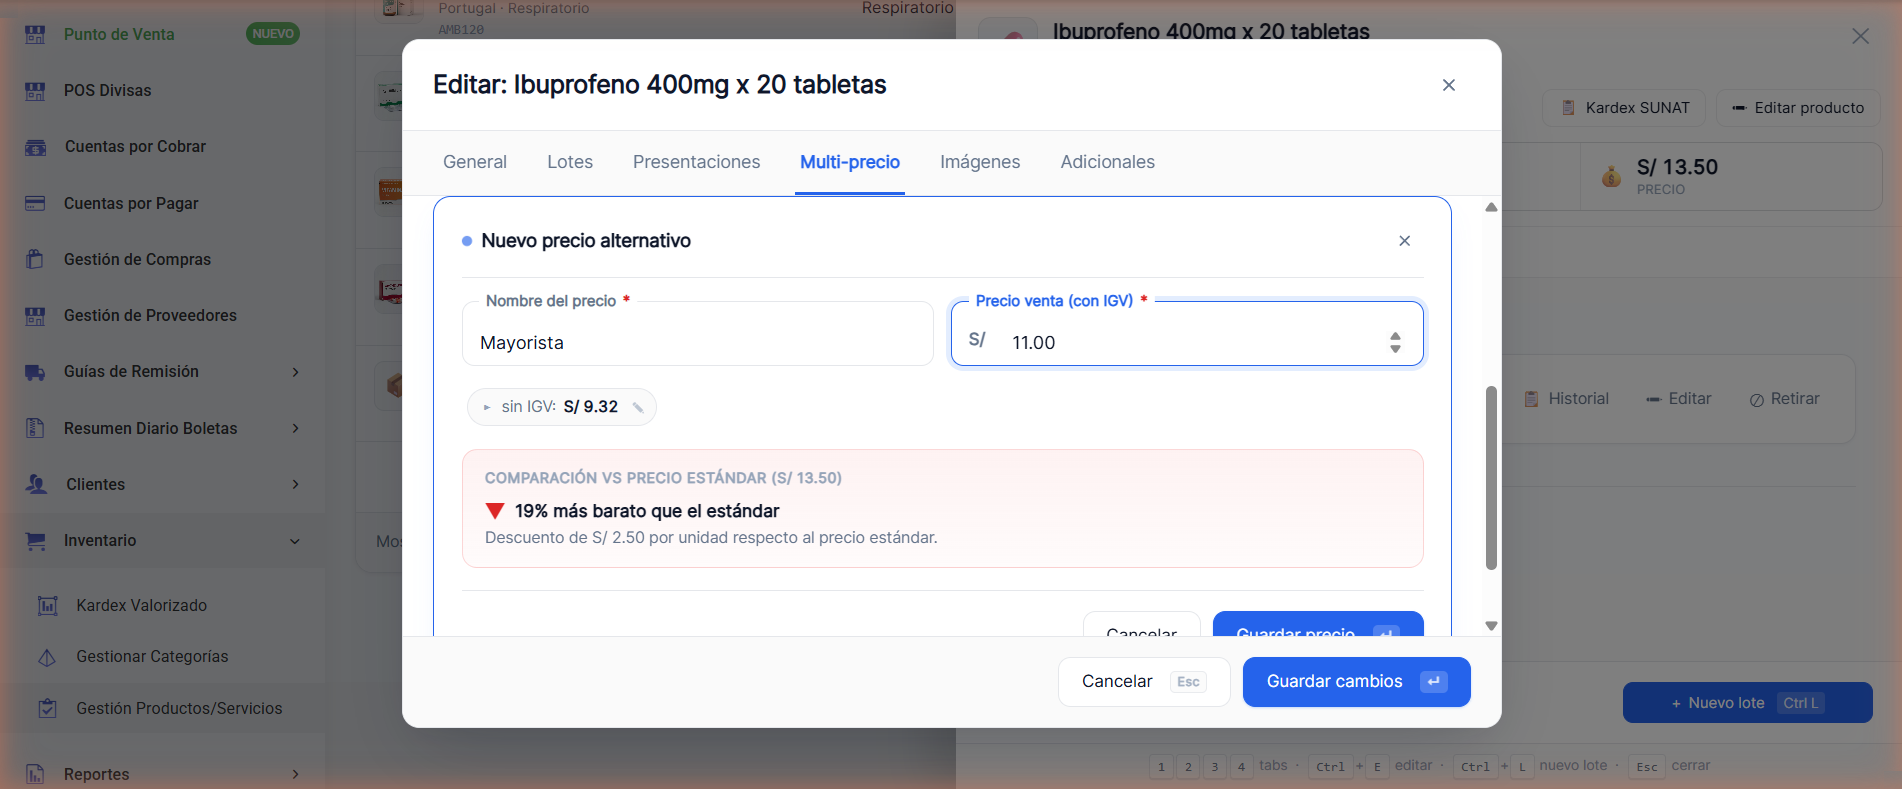This screenshot has height=789, width=1902.
Task: Click the Nombre del precio input field
Action: tap(698, 334)
